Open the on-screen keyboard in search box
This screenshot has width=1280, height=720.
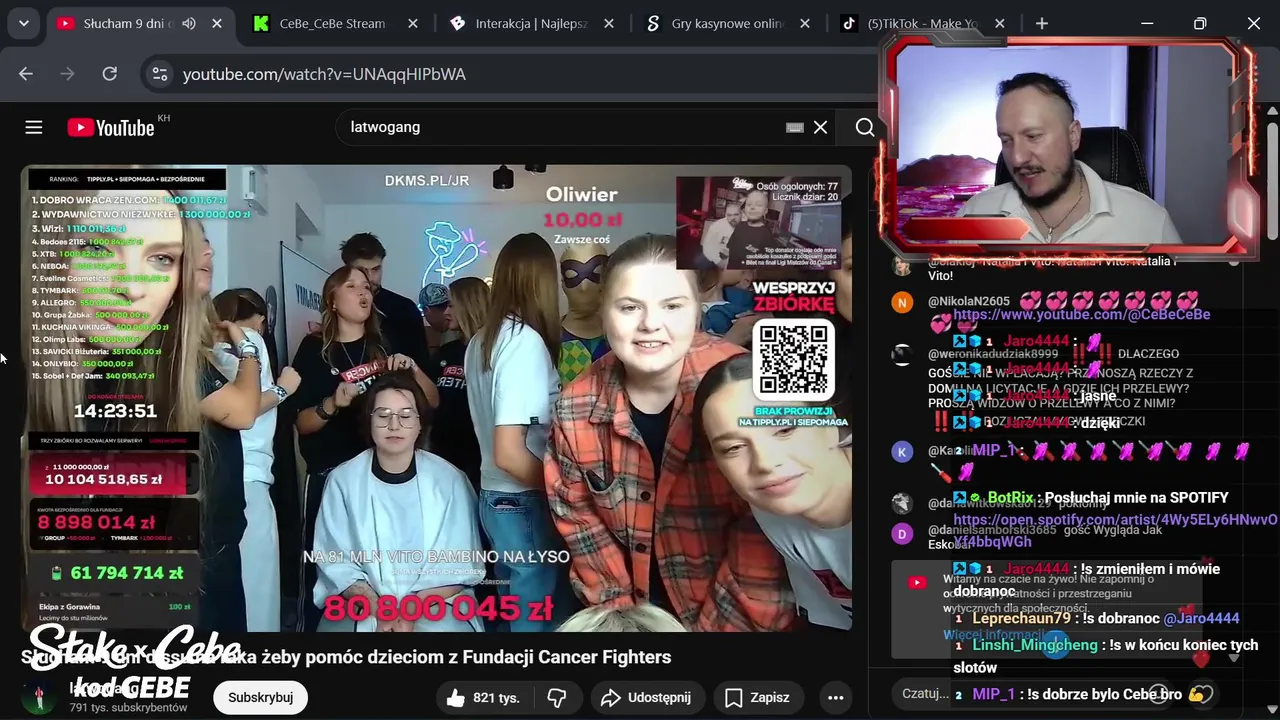pyautogui.click(x=795, y=127)
